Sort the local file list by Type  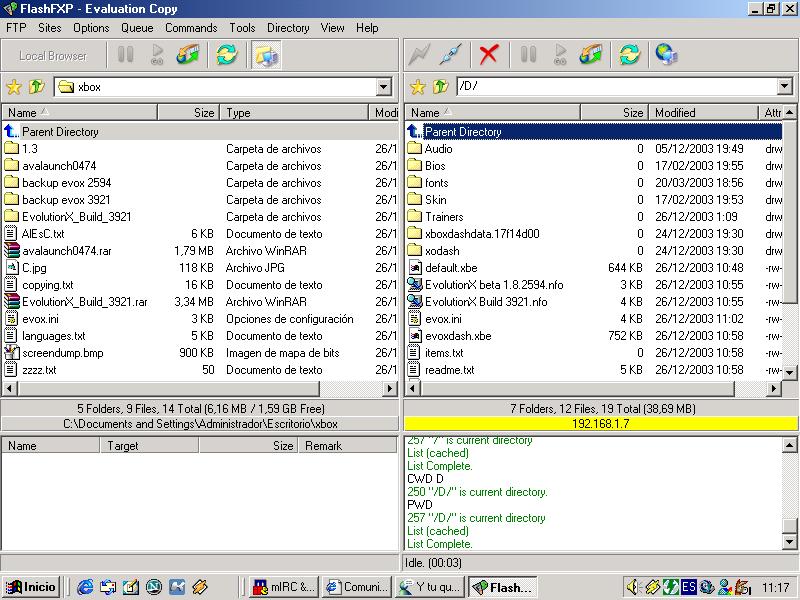click(294, 113)
